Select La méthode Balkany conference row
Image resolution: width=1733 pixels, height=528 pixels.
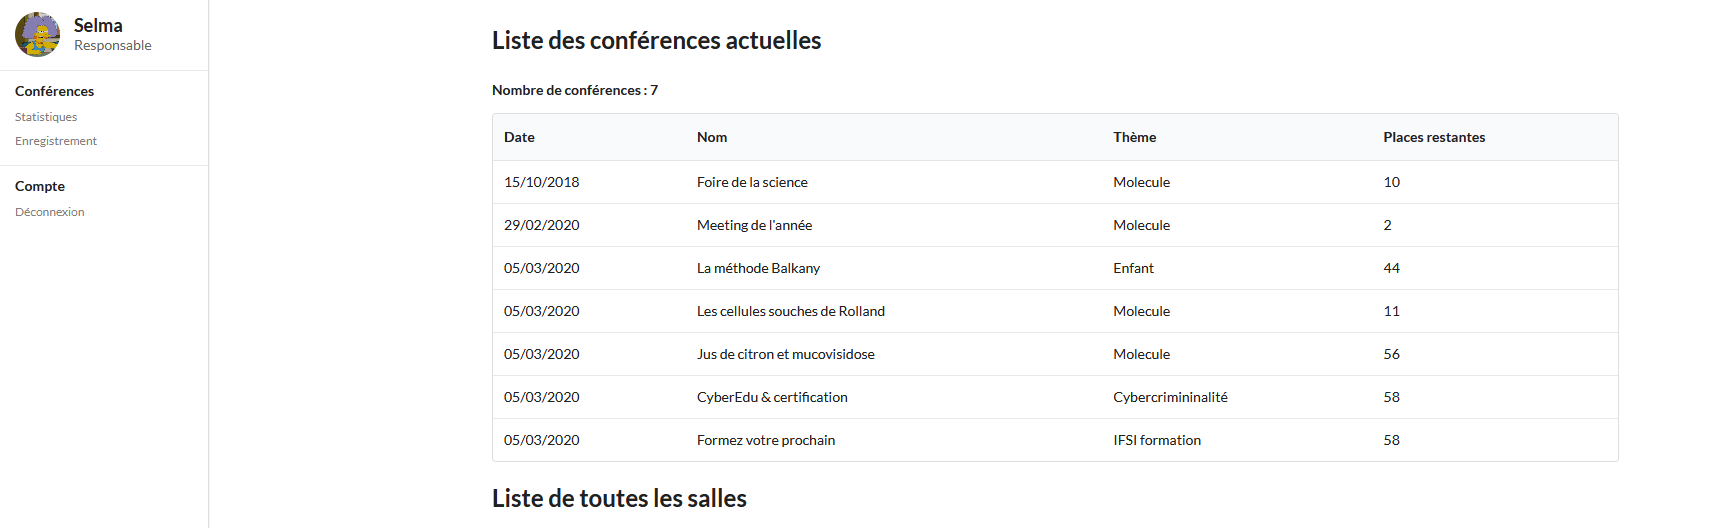point(1055,268)
